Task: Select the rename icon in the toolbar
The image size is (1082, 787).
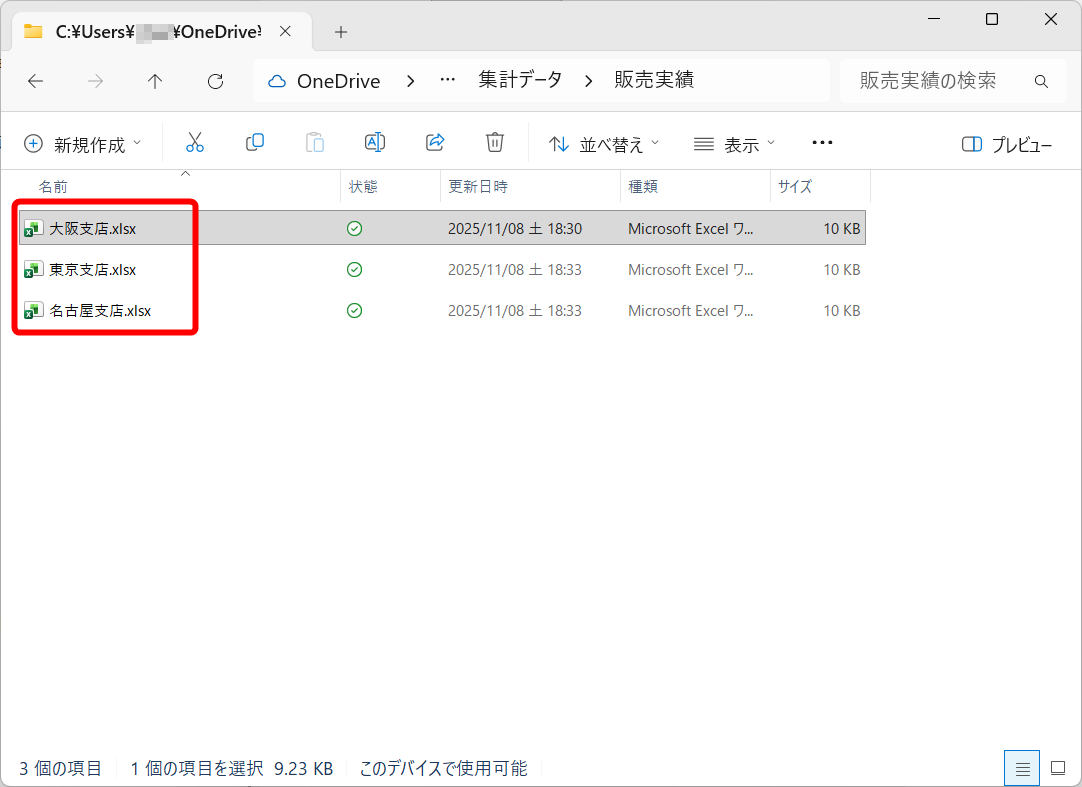Action: 374,142
